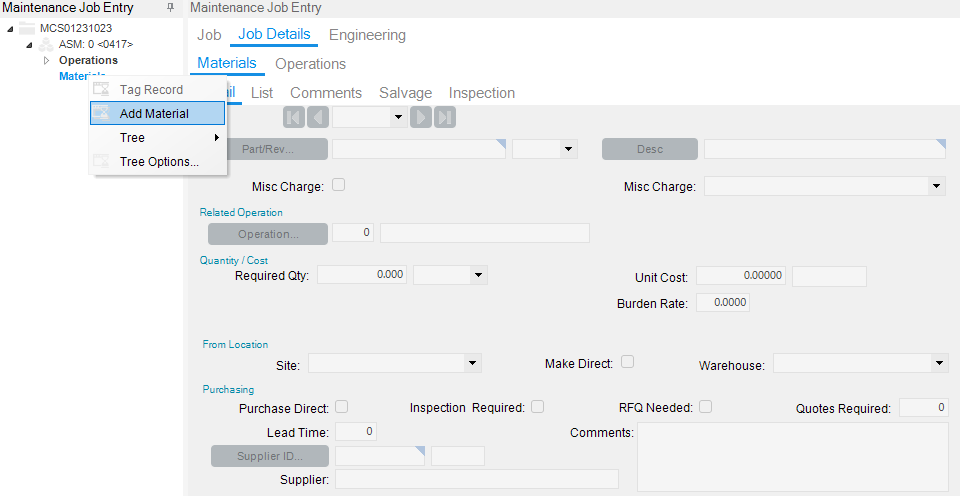Enable the Make Direct checkbox

[x=628, y=362]
